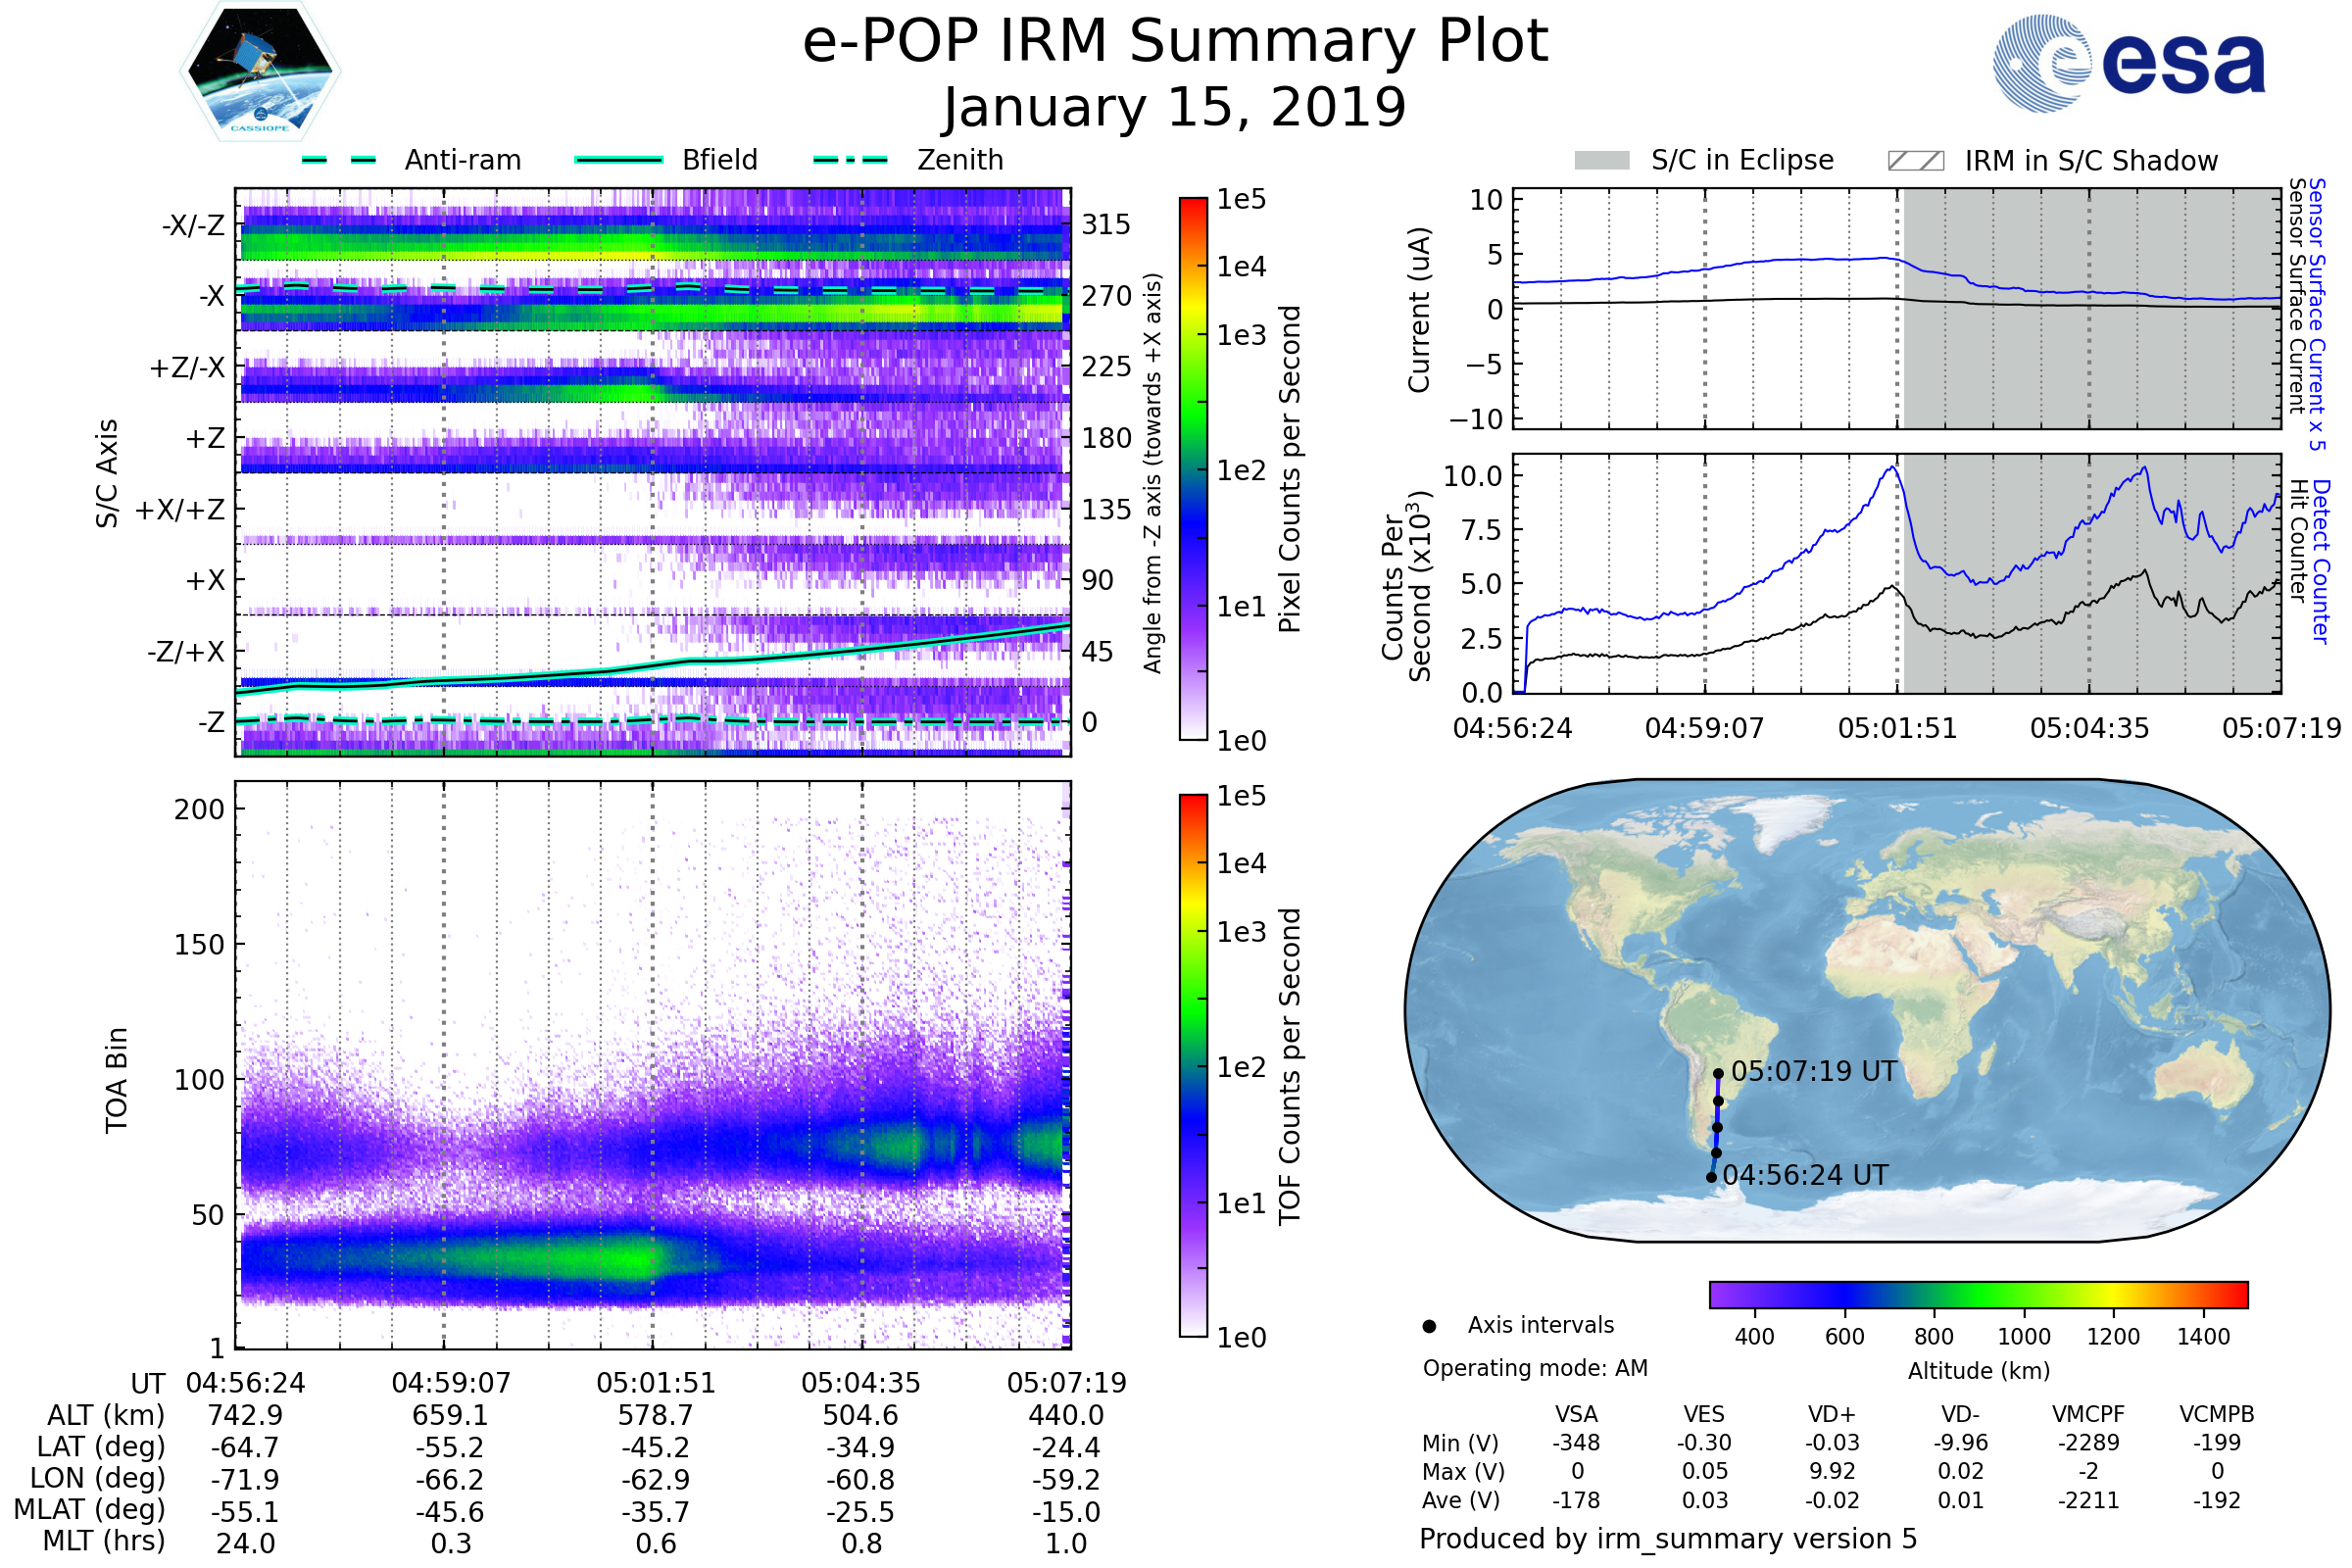Click the Zenith dash-dot legend marker

coord(850,160)
